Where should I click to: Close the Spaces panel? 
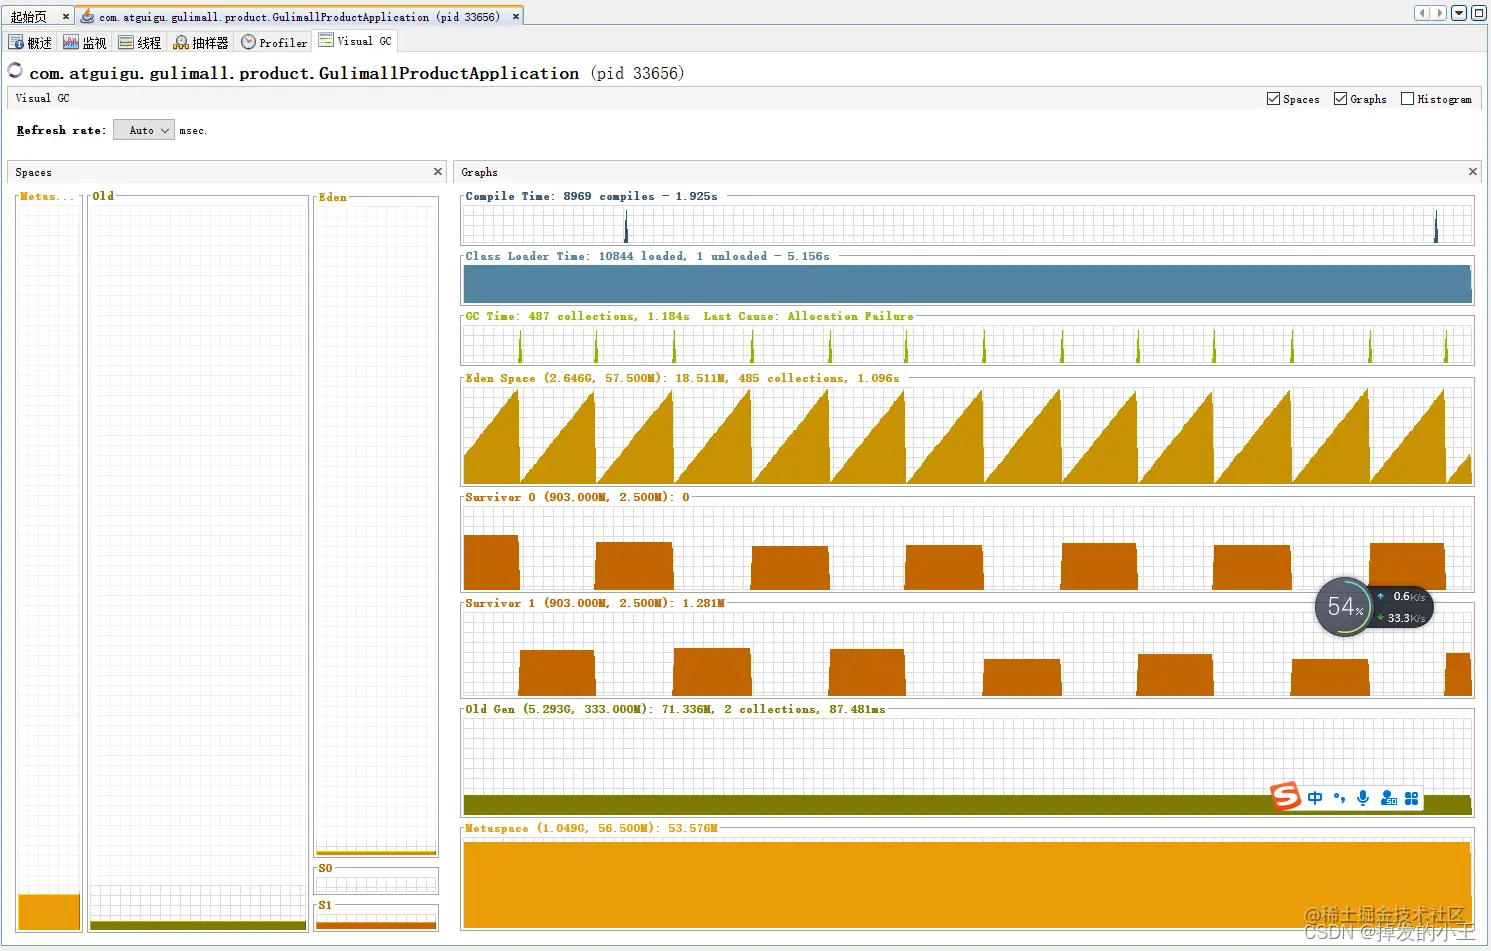pos(437,172)
